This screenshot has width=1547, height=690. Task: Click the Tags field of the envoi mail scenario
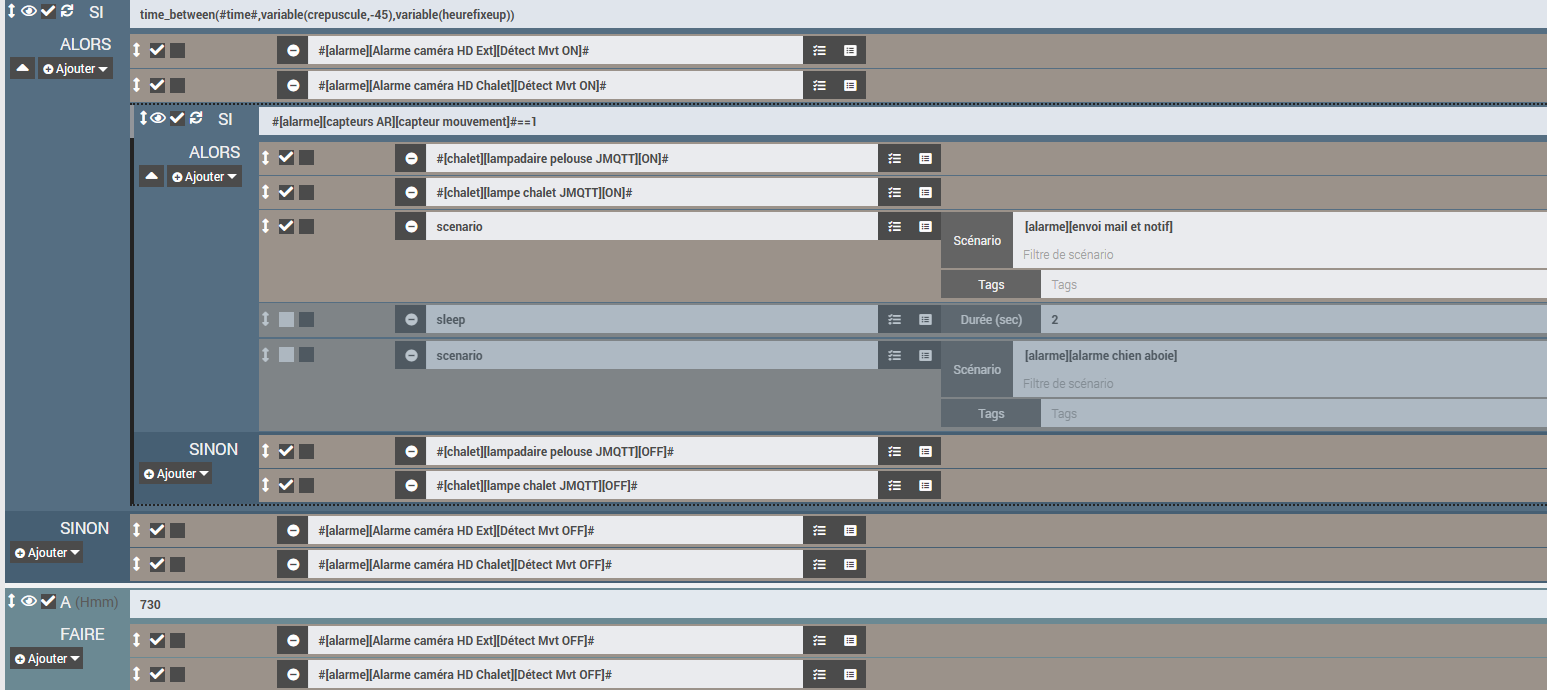1294,285
